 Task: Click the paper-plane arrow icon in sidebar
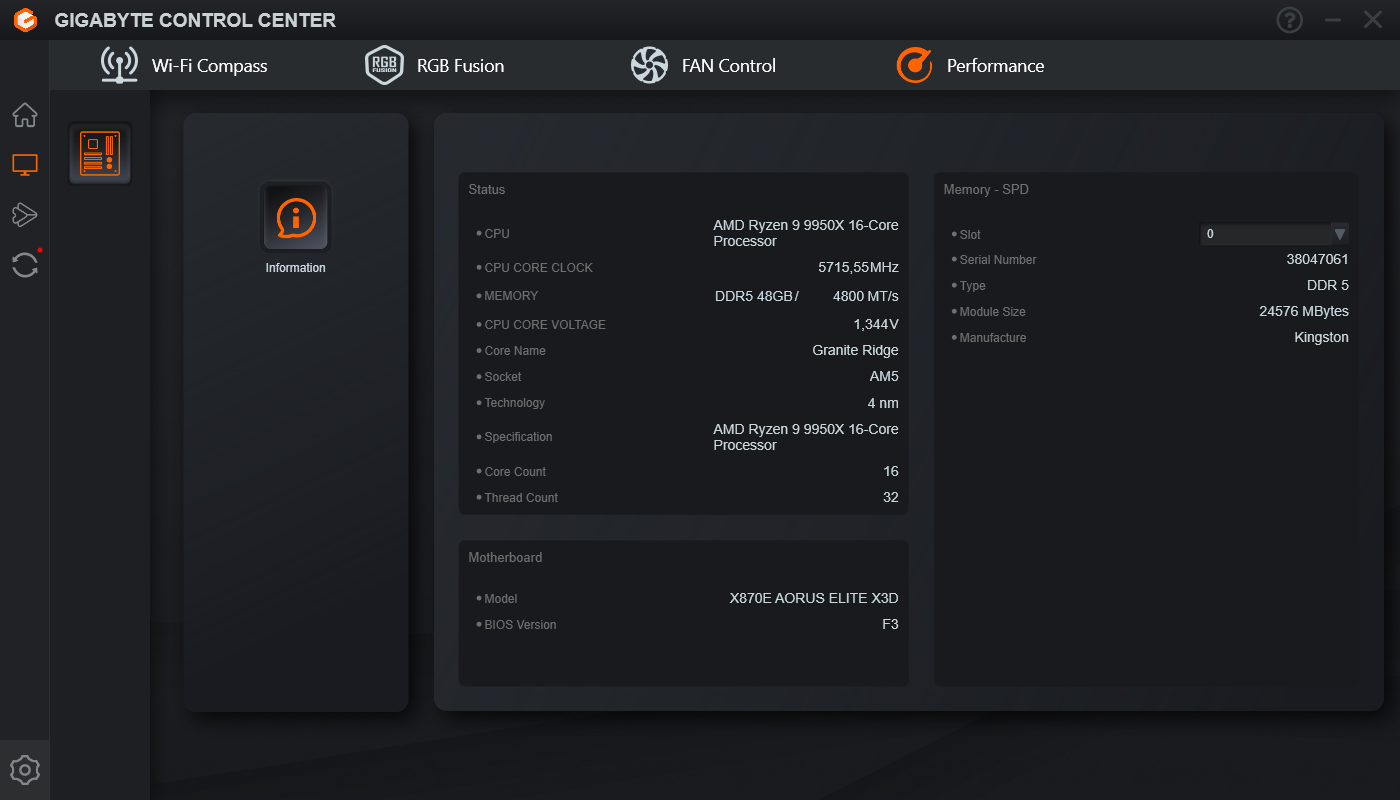coord(25,214)
